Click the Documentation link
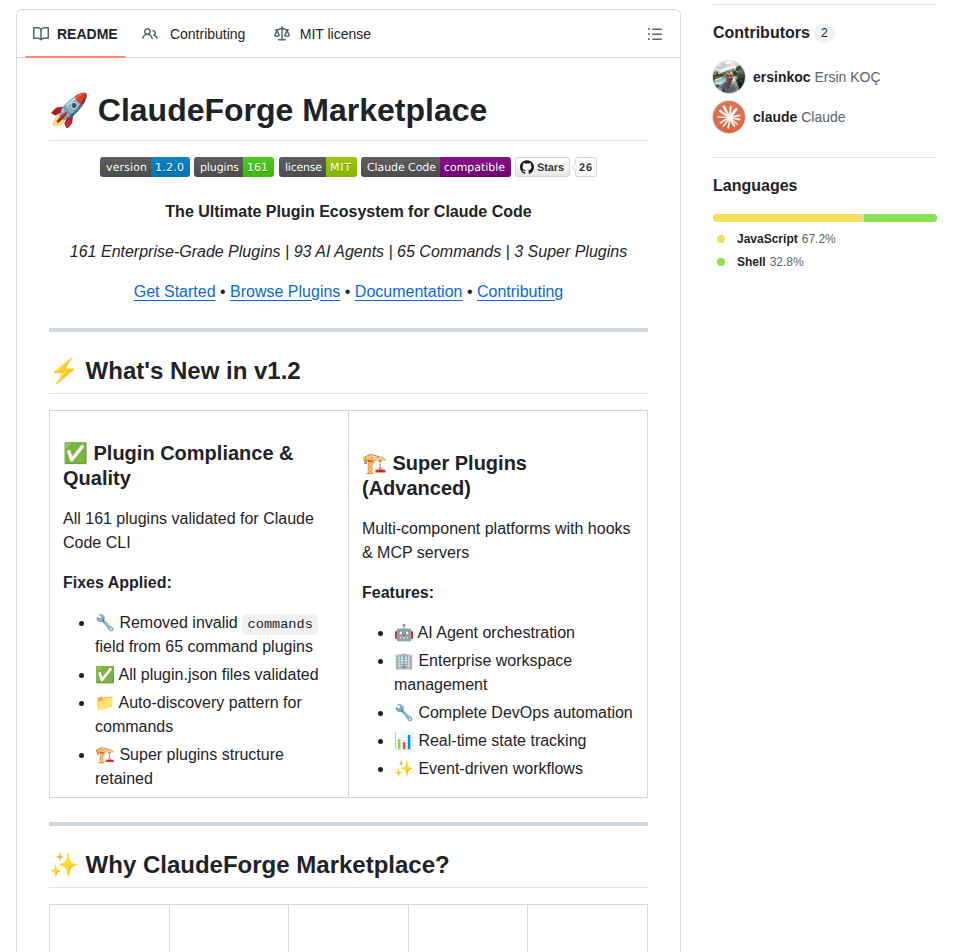961x952 pixels. 408,291
